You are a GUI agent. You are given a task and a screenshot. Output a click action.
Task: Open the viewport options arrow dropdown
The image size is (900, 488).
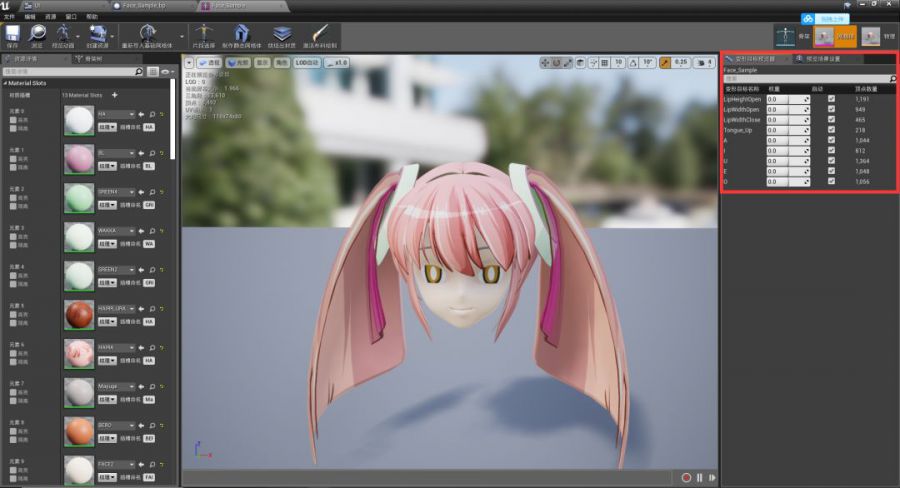(189, 63)
